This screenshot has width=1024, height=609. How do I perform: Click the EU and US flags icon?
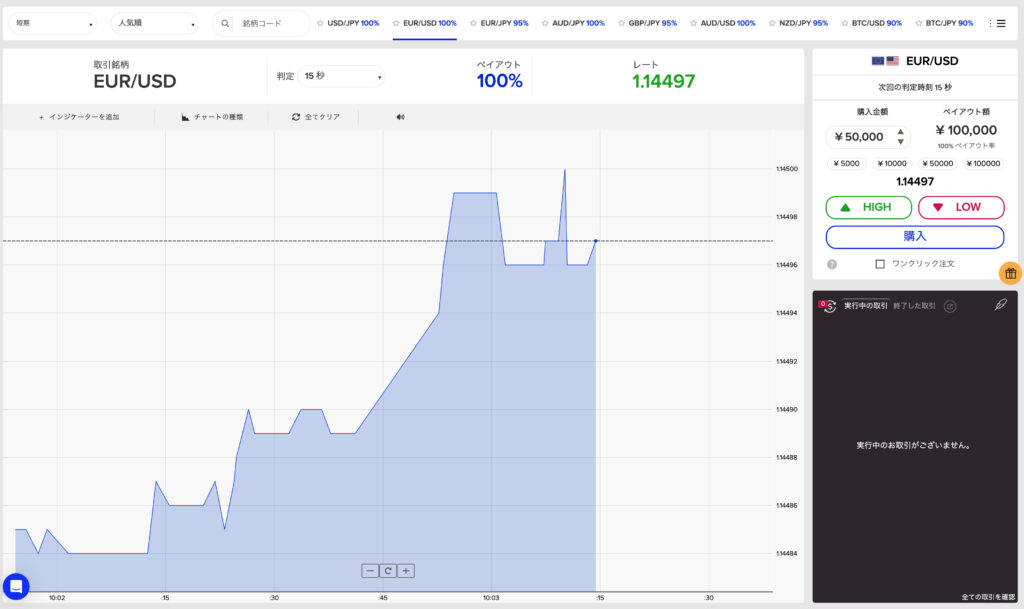(885, 61)
